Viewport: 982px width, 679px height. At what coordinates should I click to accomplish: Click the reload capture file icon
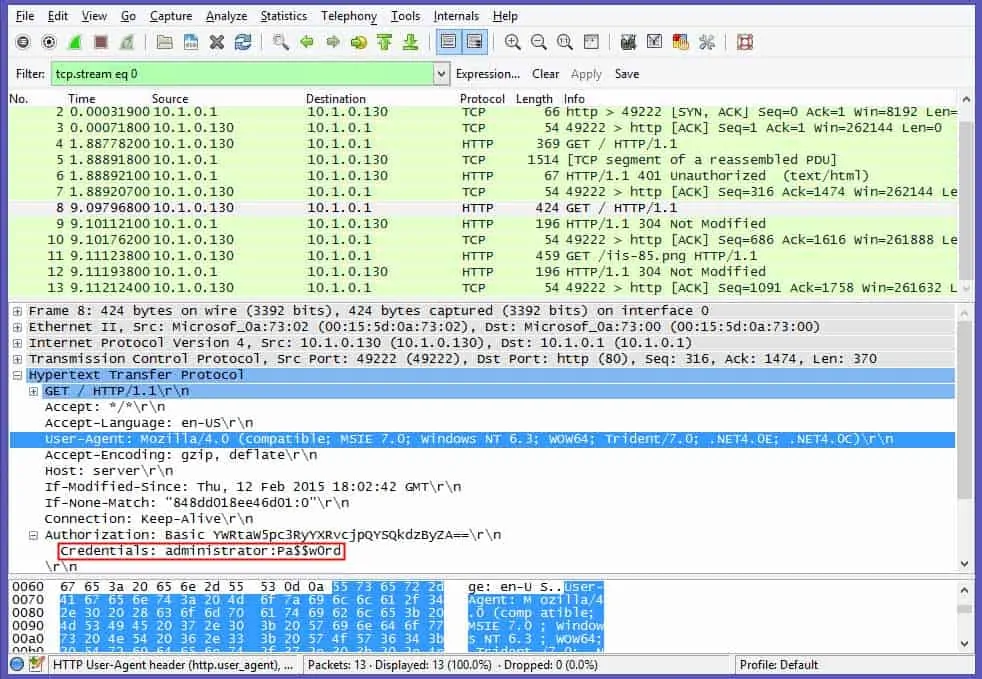[243, 42]
